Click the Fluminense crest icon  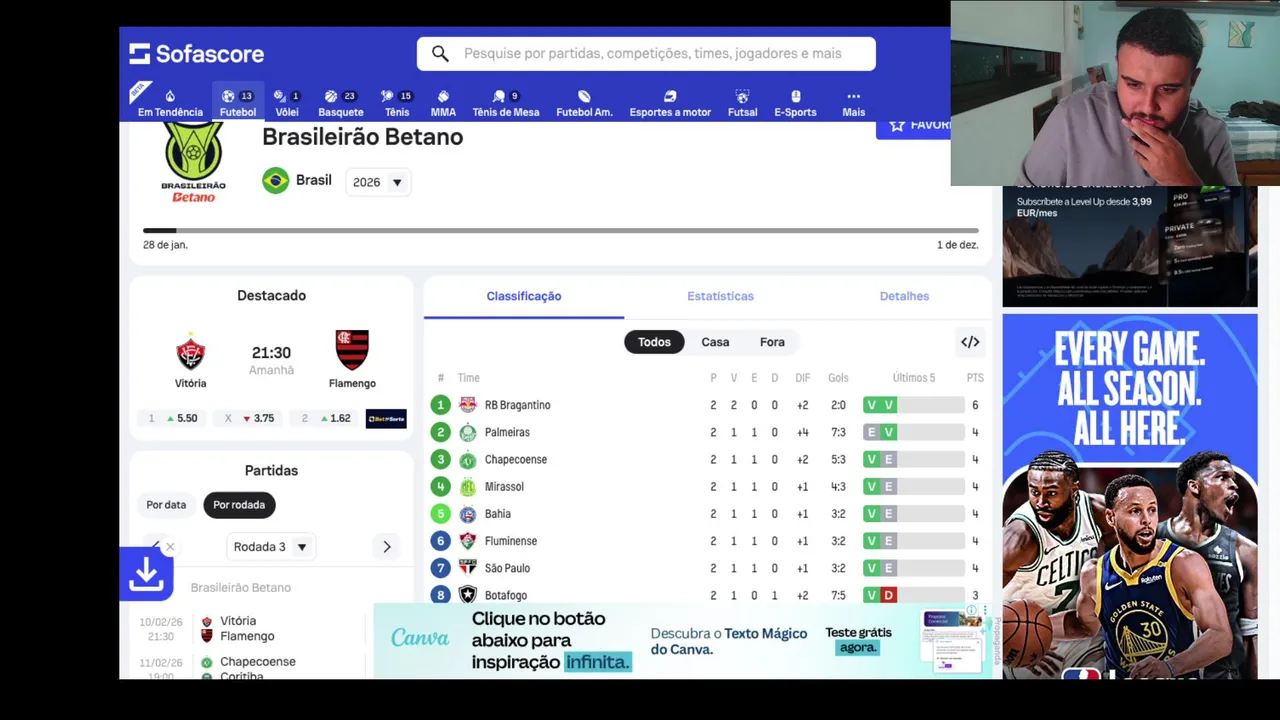pyautogui.click(x=468, y=541)
